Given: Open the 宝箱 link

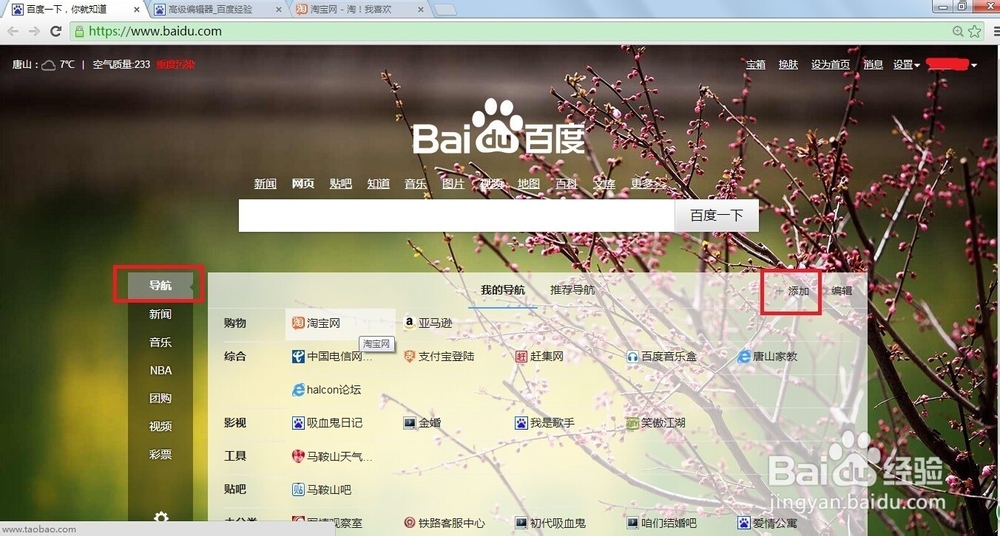Looking at the screenshot, I should click(756, 64).
